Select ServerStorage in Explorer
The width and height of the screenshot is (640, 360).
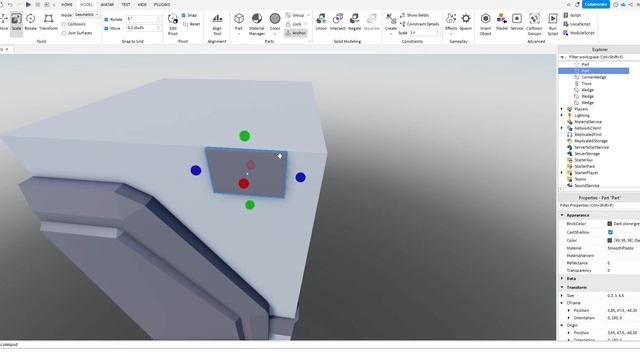(587, 154)
